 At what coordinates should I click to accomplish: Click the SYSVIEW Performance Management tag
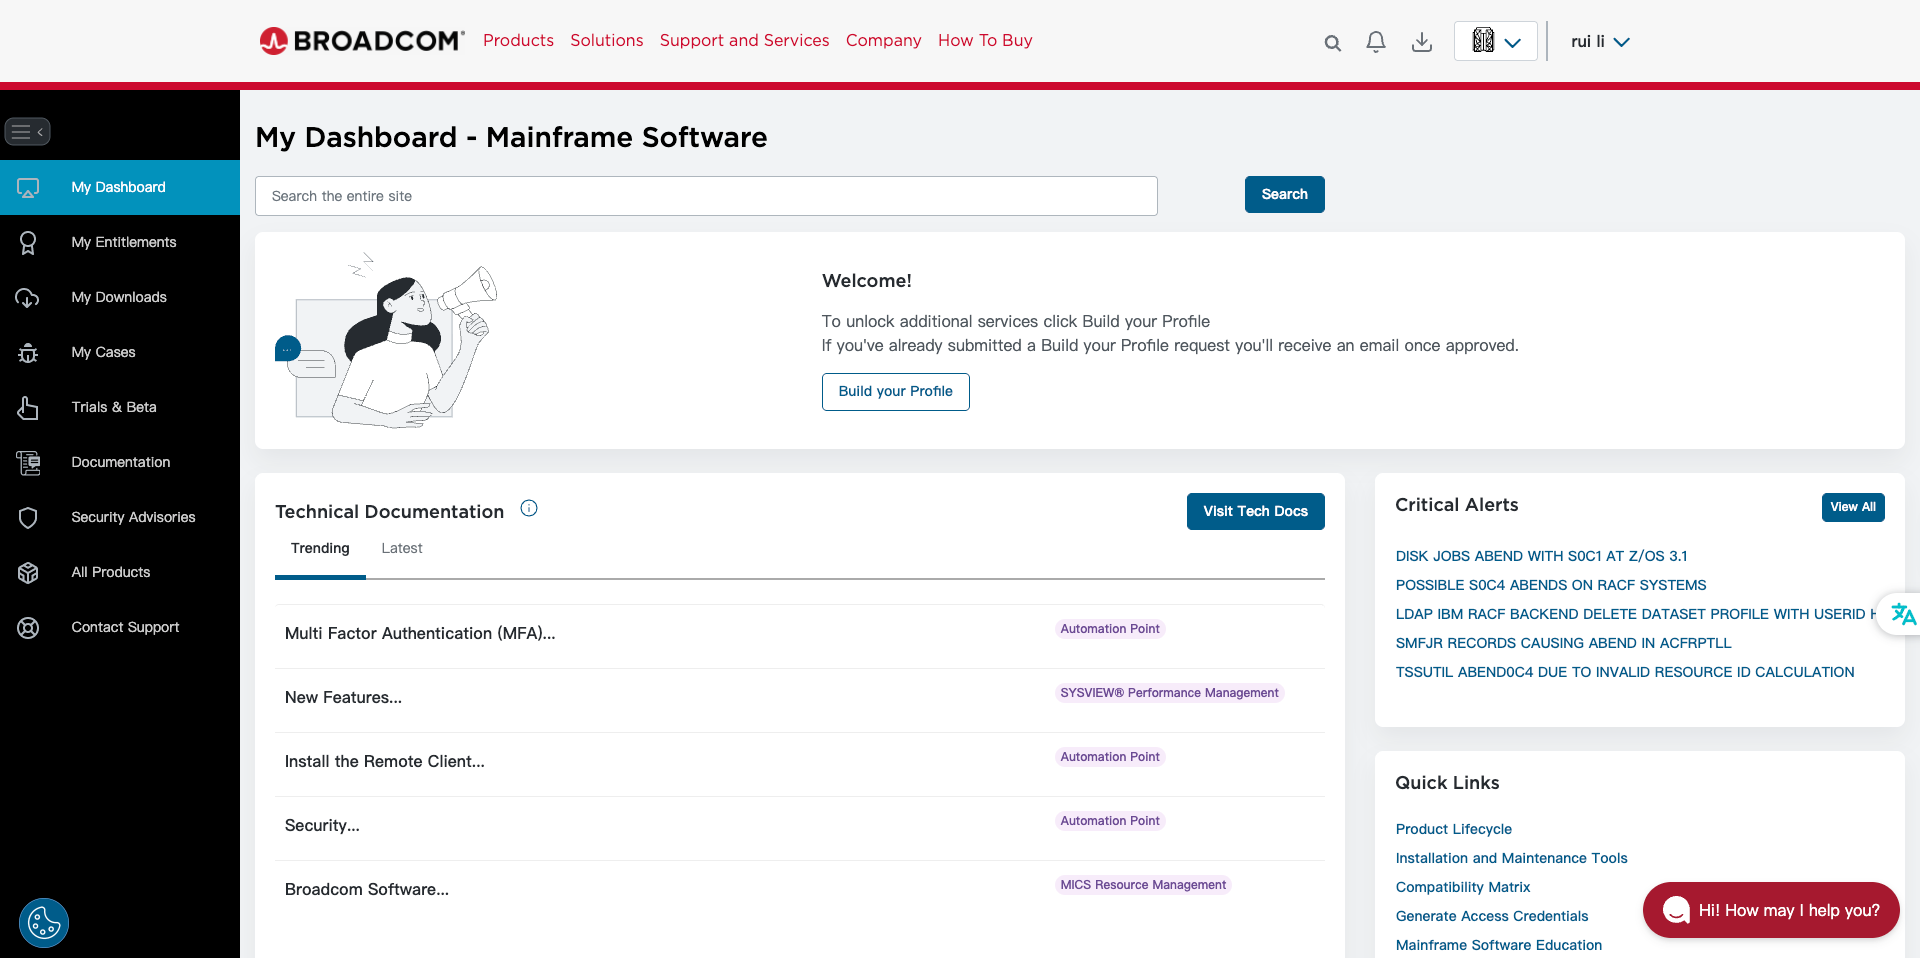pyautogui.click(x=1169, y=693)
